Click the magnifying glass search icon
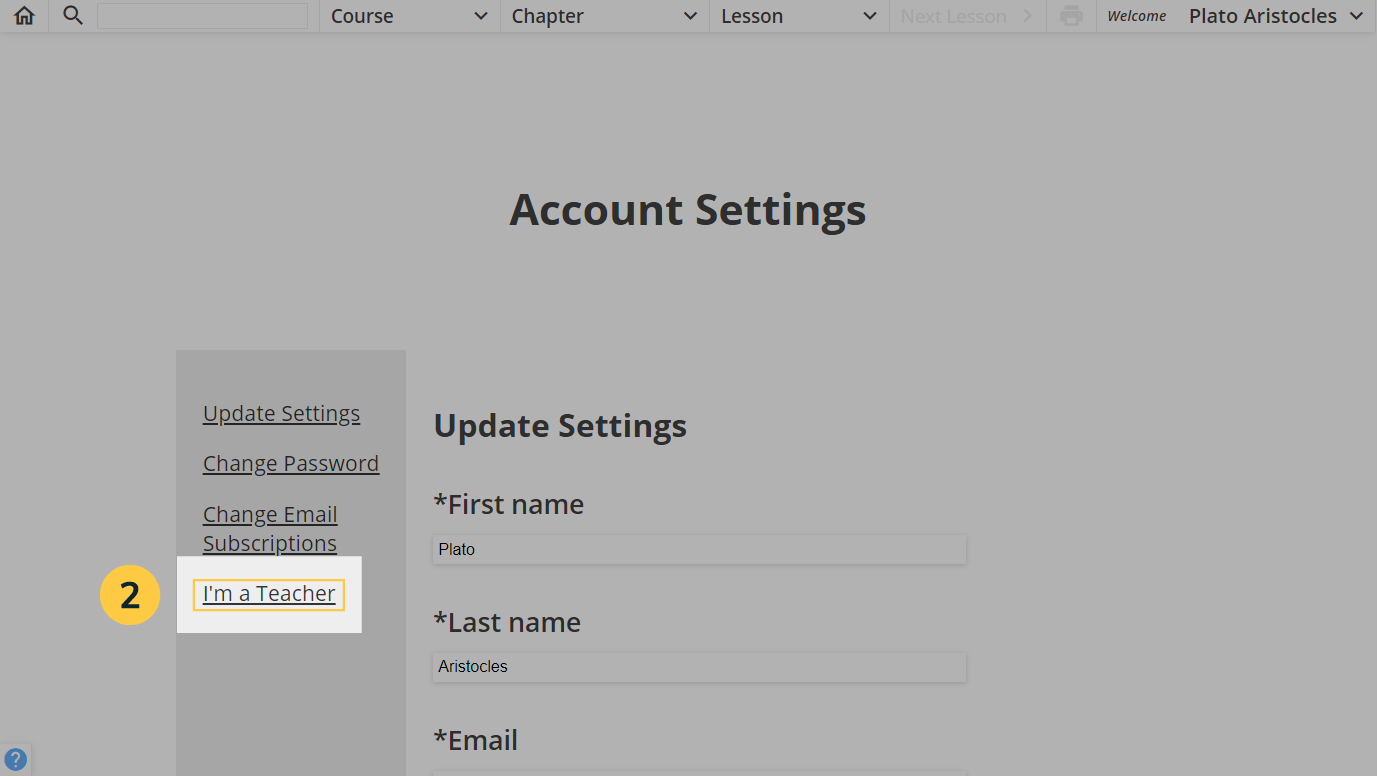 tap(72, 16)
